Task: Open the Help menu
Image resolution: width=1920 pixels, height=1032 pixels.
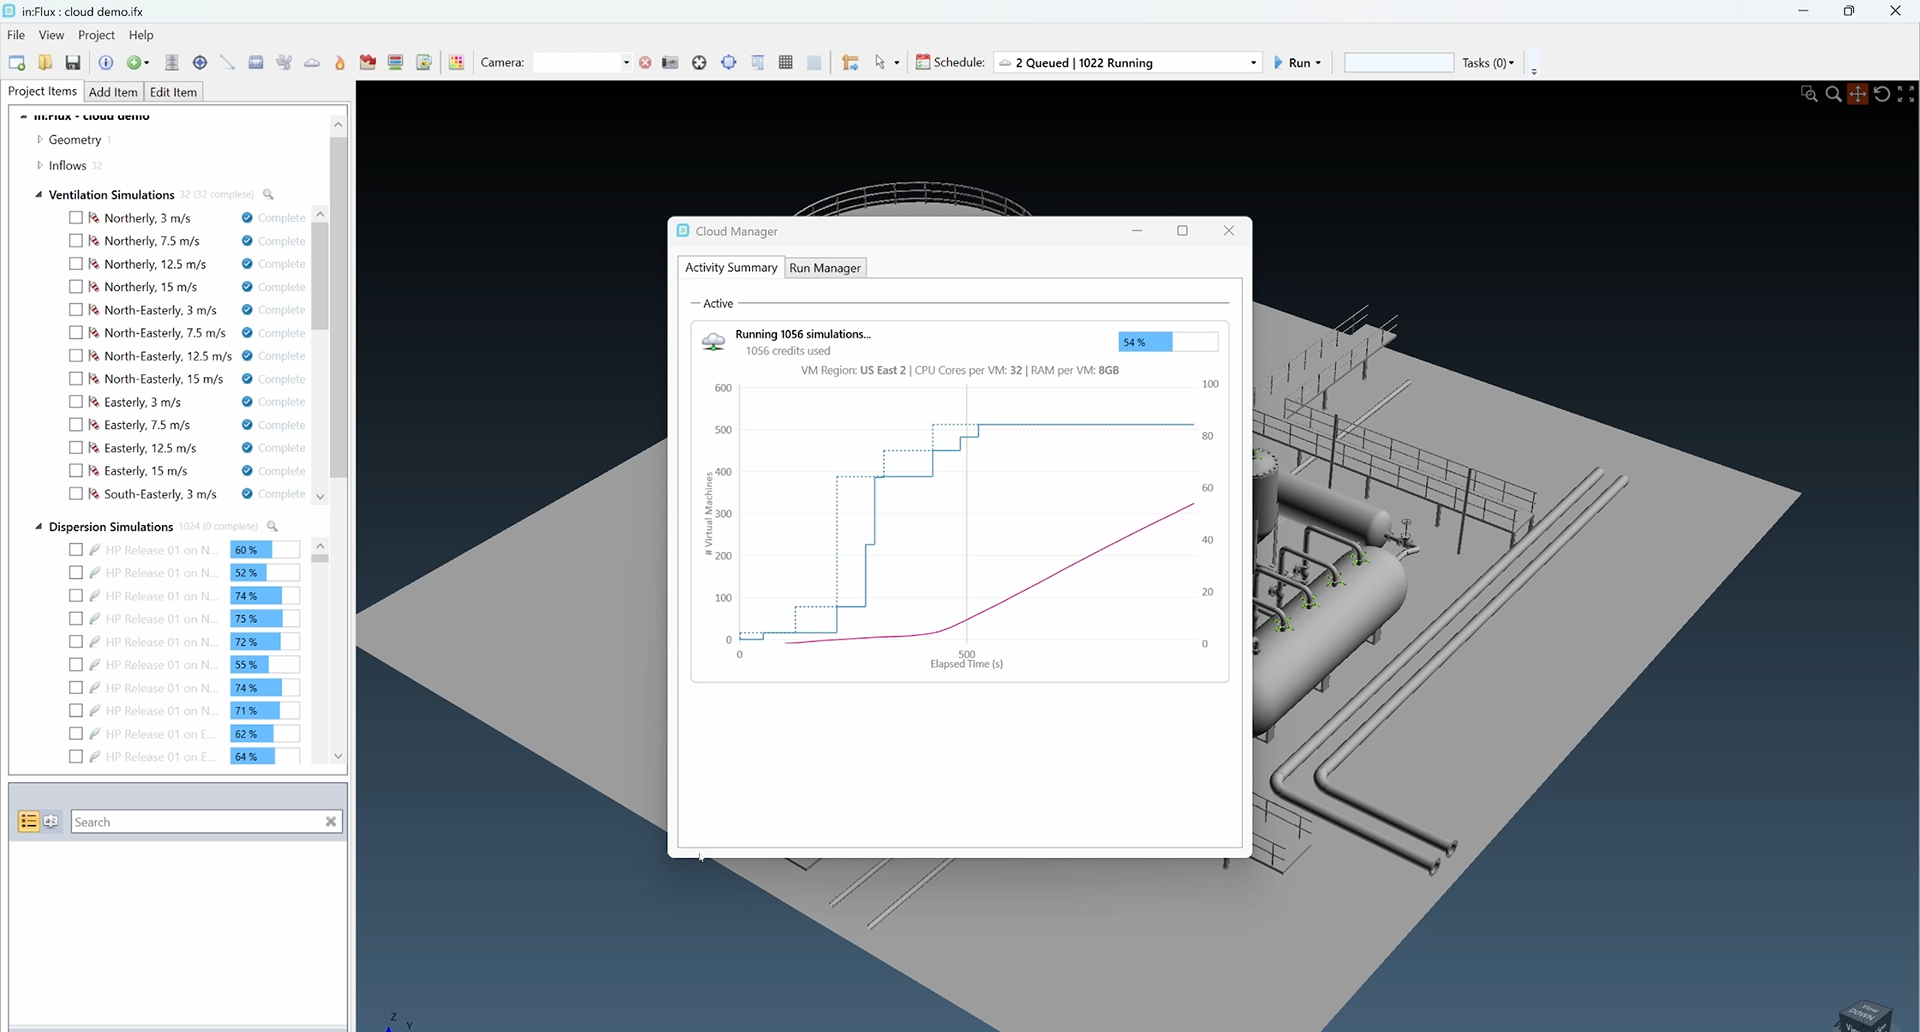Action: pos(141,35)
